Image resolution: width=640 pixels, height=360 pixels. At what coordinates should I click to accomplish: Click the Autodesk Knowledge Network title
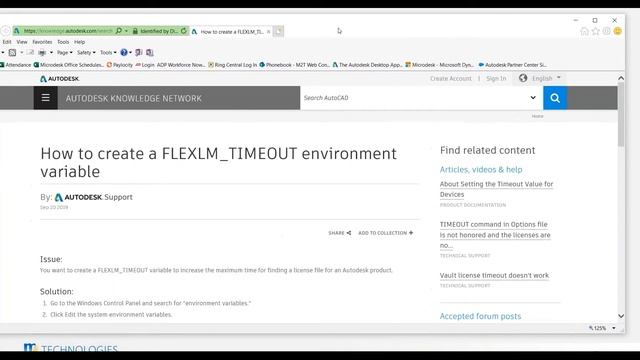tap(133, 98)
